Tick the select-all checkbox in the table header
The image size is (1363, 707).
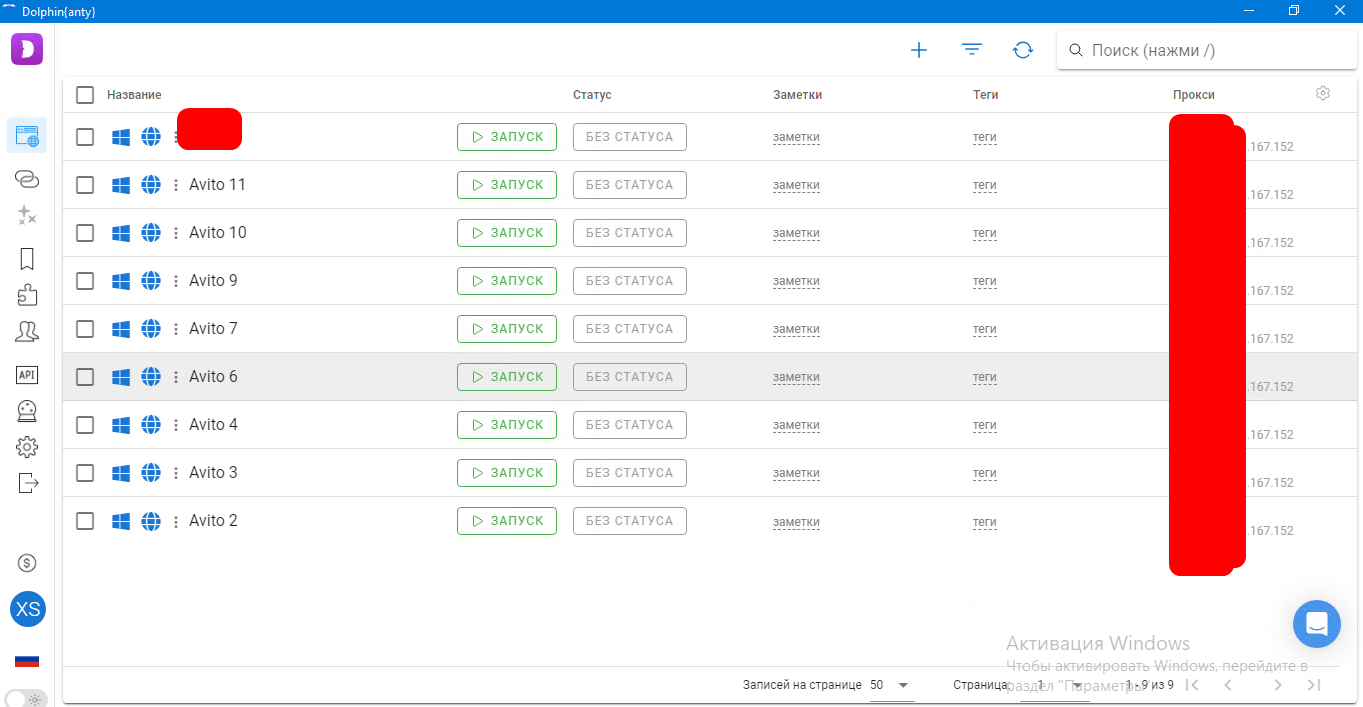point(85,95)
